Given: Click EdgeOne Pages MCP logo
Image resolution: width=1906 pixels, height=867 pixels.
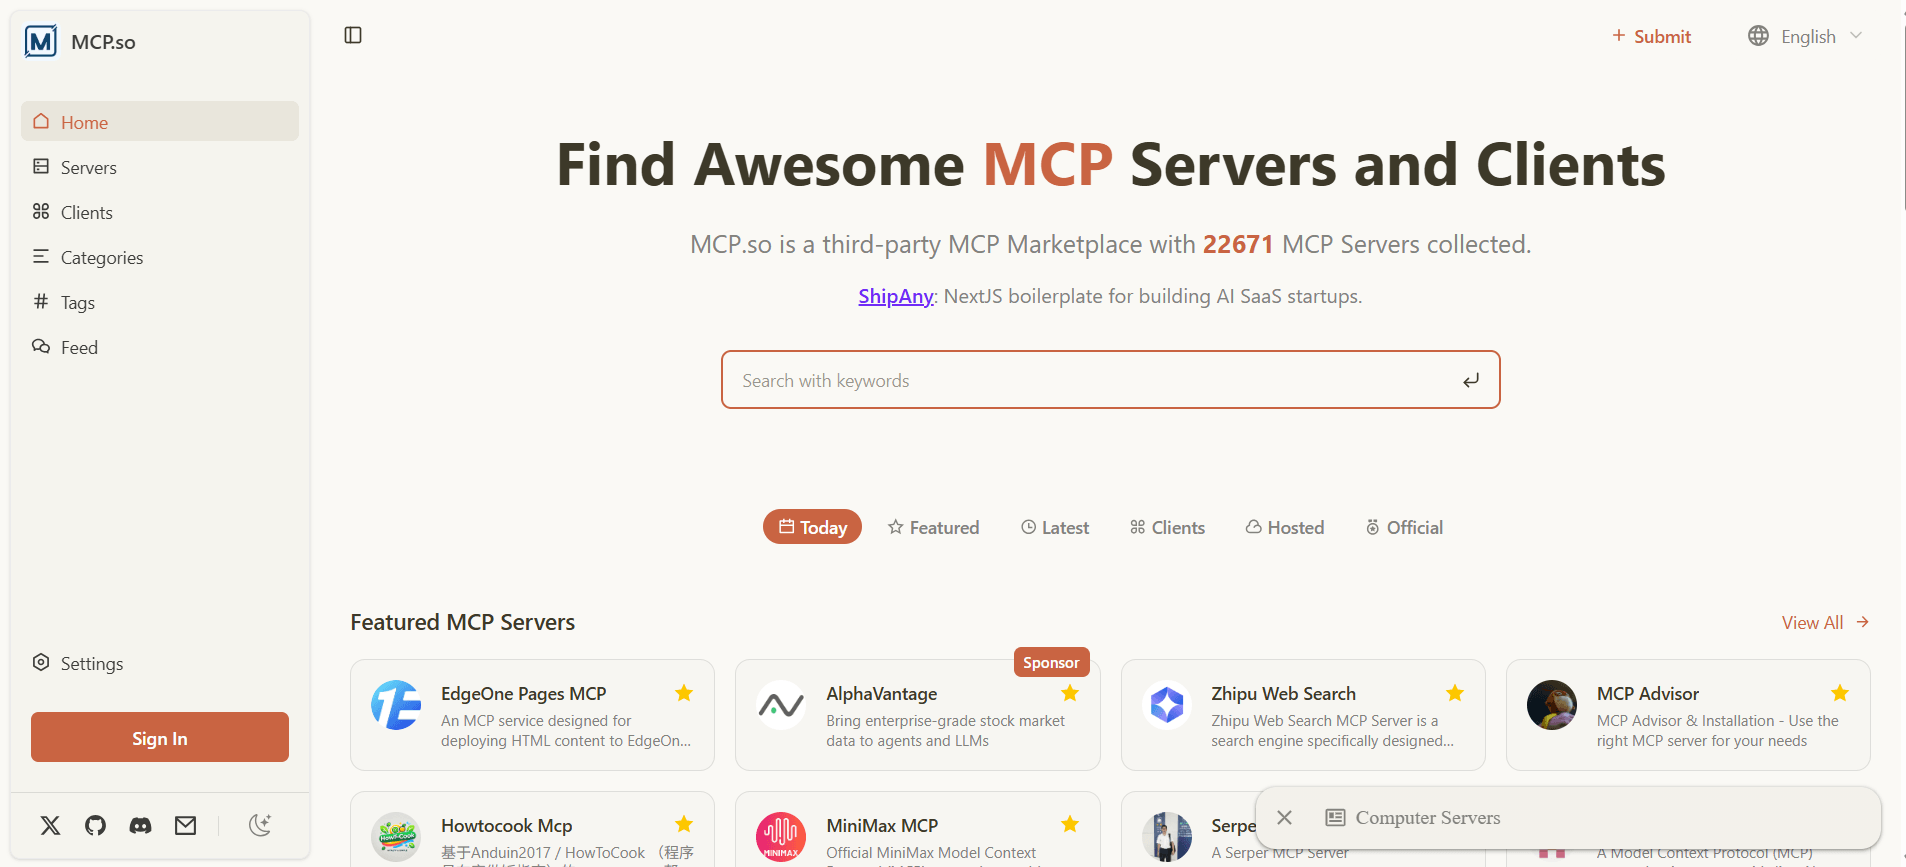Looking at the screenshot, I should (396, 706).
